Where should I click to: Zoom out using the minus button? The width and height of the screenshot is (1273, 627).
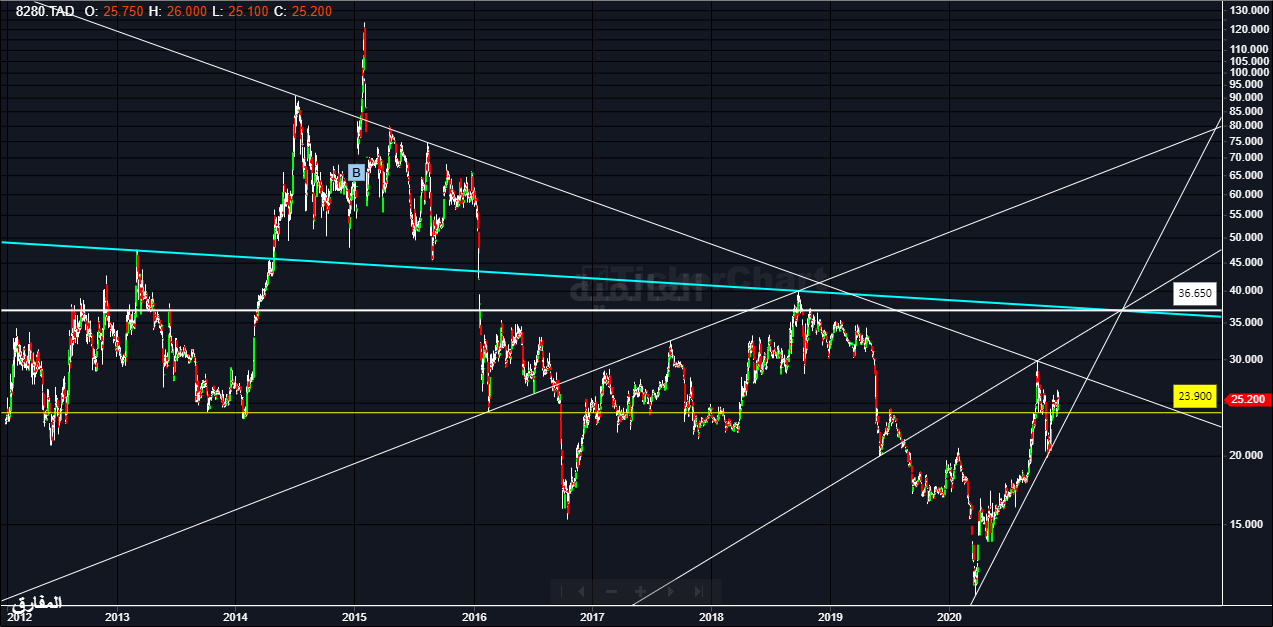611,591
